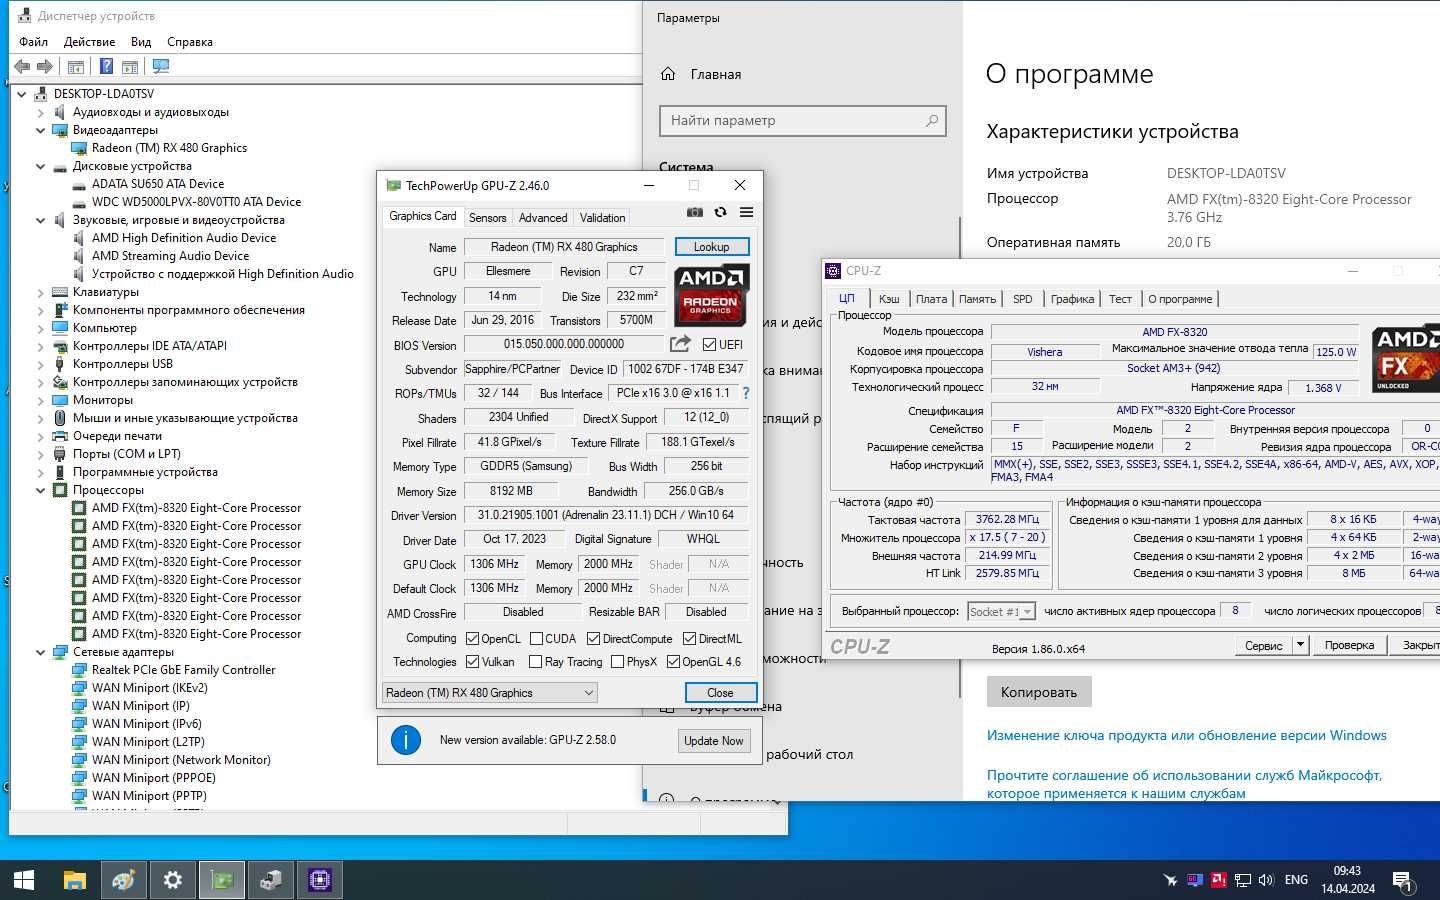Viewport: 1440px width, 900px height.
Task: Open GPU-Z taskbar icon
Action: pos(222,880)
